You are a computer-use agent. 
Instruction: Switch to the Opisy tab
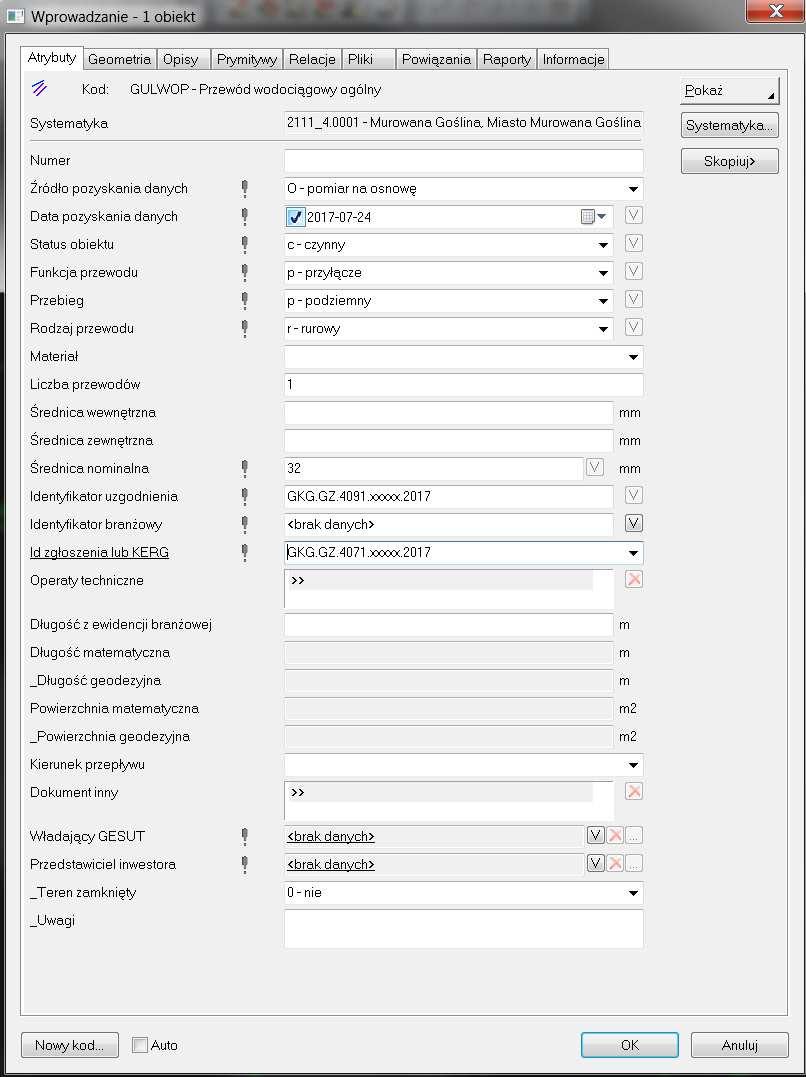(181, 59)
